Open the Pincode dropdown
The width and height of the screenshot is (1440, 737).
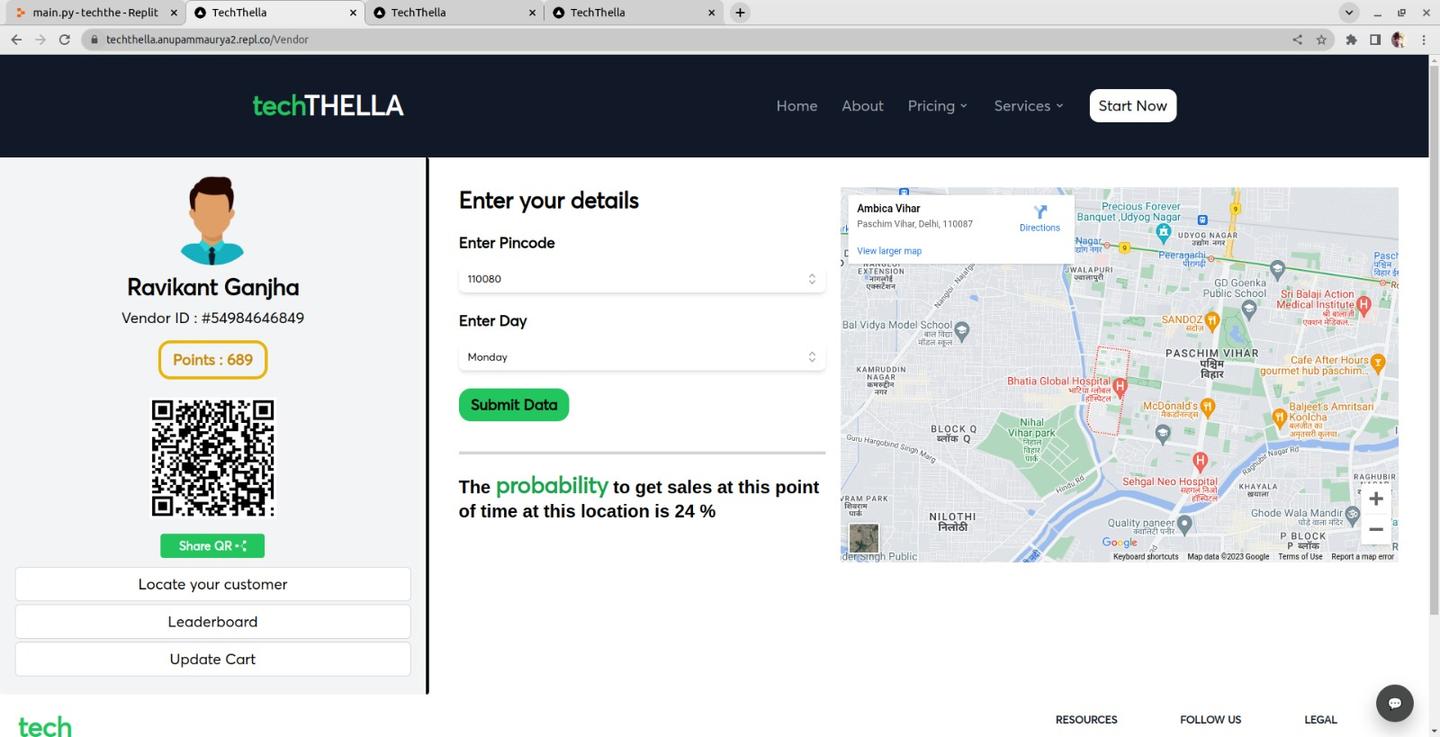click(642, 279)
